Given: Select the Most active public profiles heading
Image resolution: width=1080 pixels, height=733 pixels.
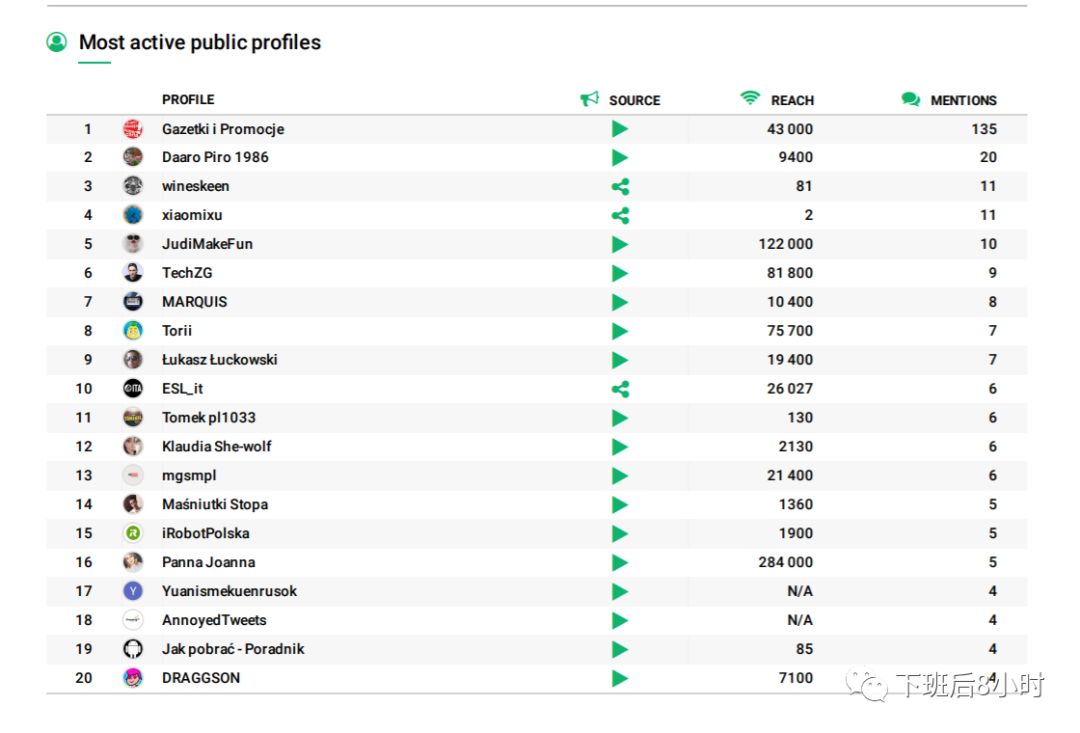Looking at the screenshot, I should pos(200,43).
